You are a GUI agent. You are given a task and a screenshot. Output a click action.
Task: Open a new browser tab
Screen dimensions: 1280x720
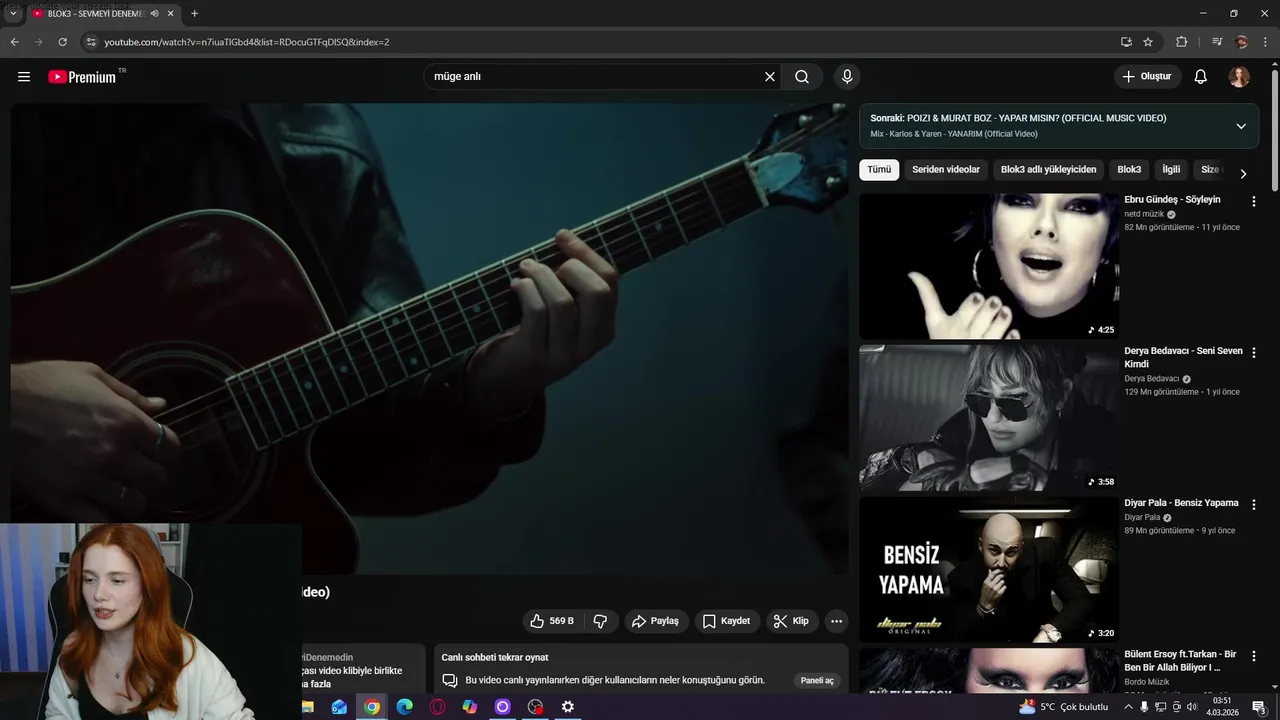coord(194,14)
